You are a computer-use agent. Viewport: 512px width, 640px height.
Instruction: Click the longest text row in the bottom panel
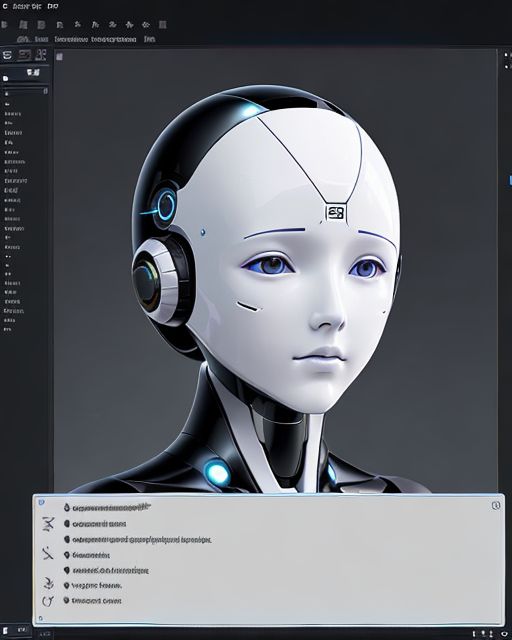(x=142, y=540)
